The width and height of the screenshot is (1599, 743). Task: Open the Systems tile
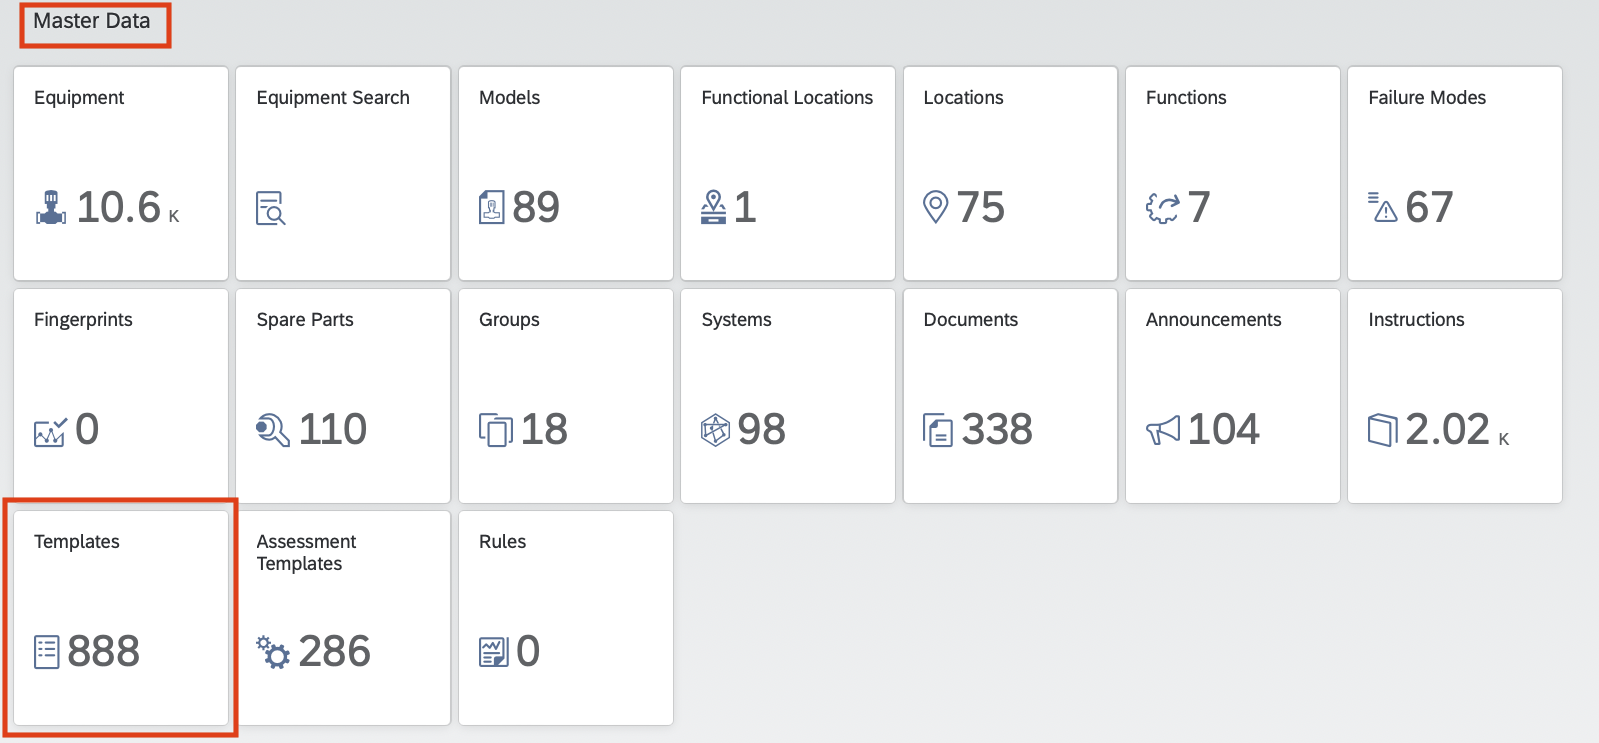[788, 396]
